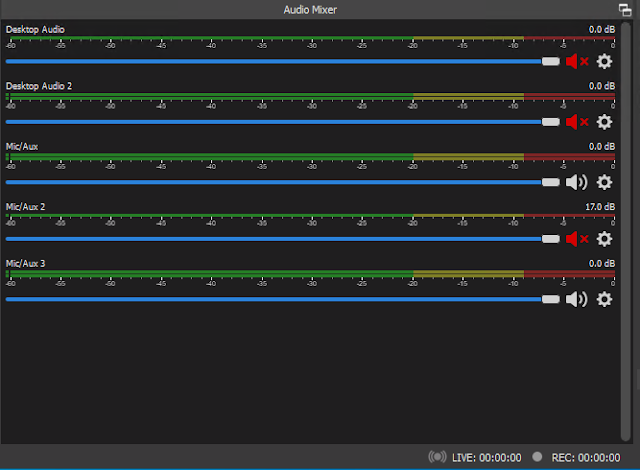Click Desktop Audio's 0.0 dB value
This screenshot has width=640, height=470.
[602, 30]
